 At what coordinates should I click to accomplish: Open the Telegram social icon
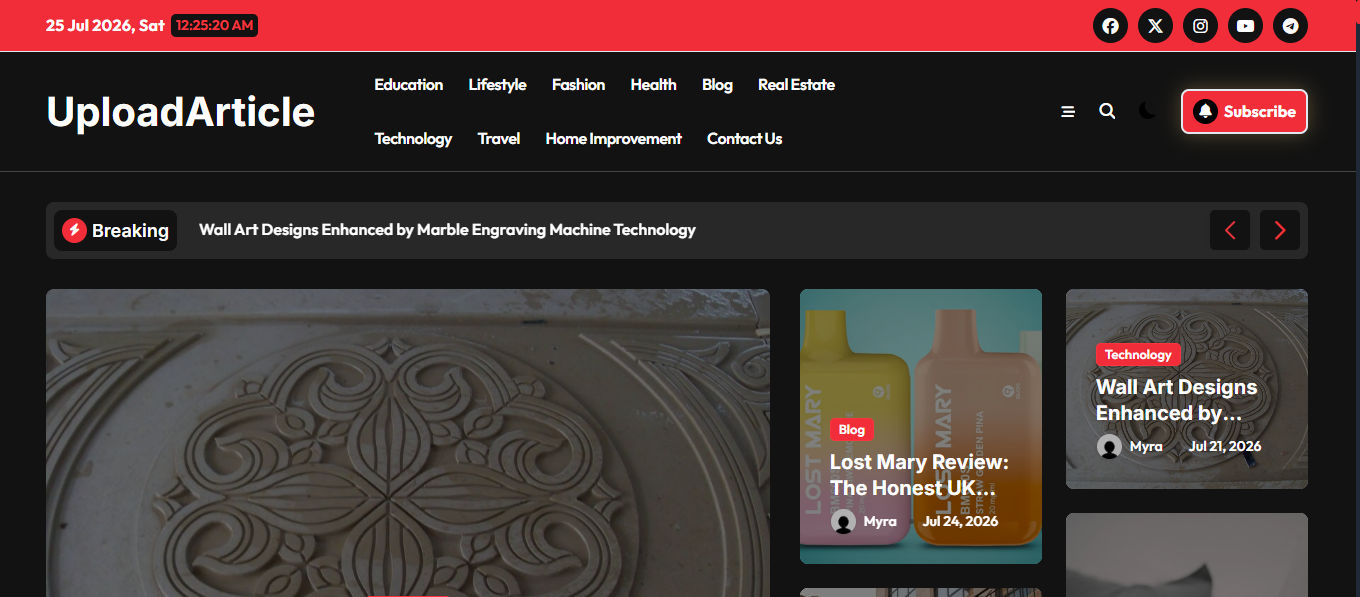click(1290, 26)
